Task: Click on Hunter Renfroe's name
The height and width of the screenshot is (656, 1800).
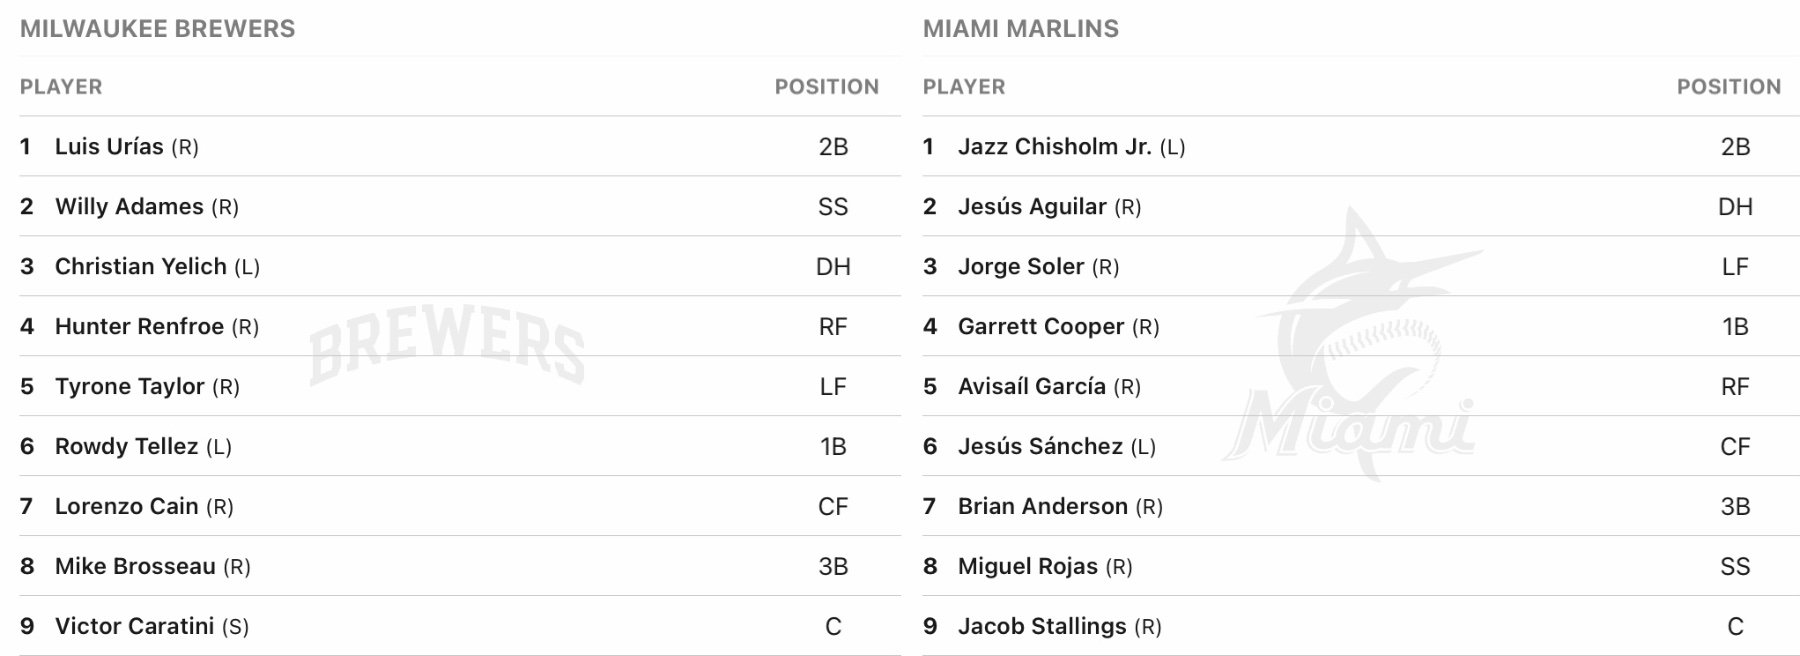Action: point(139,327)
